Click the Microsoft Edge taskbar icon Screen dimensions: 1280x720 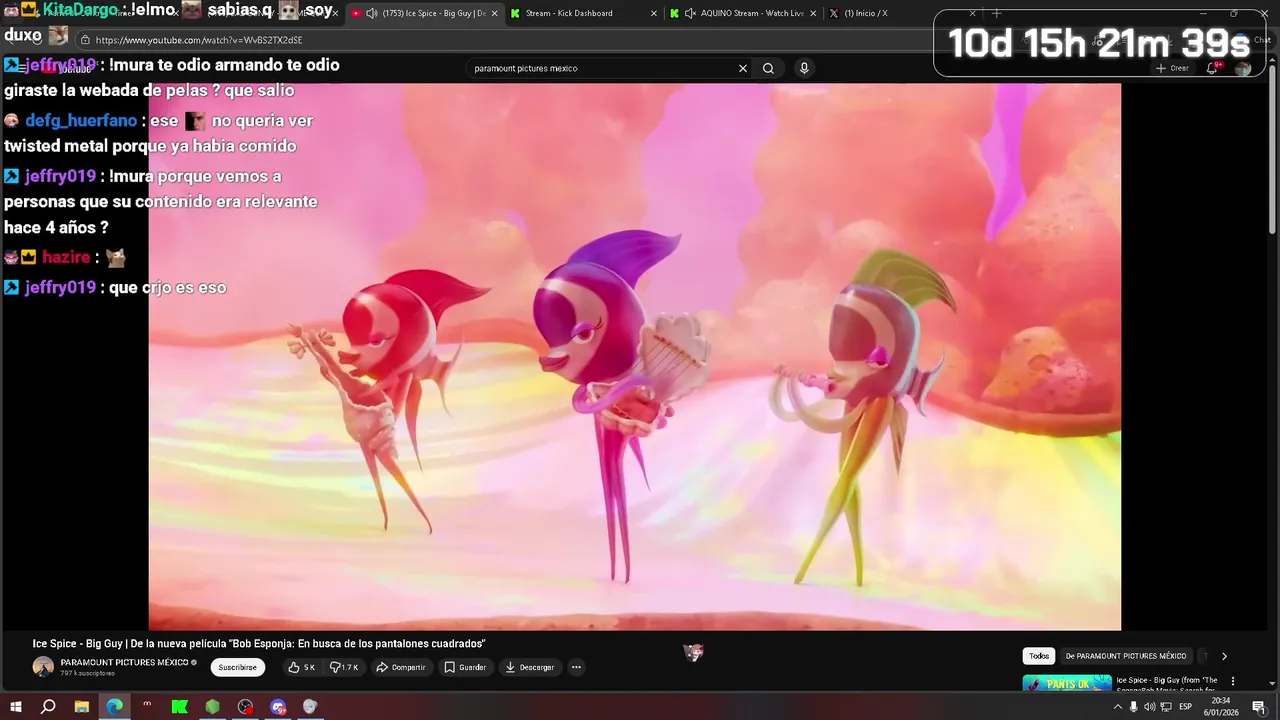(114, 707)
